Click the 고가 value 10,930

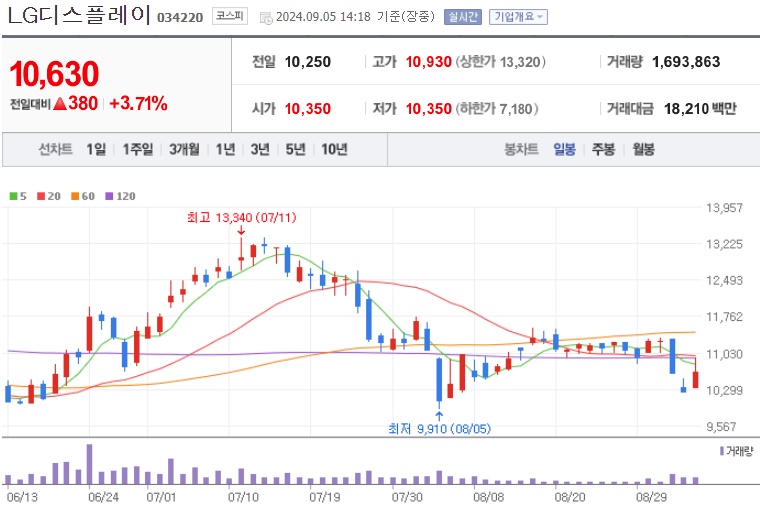pyautogui.click(x=428, y=62)
